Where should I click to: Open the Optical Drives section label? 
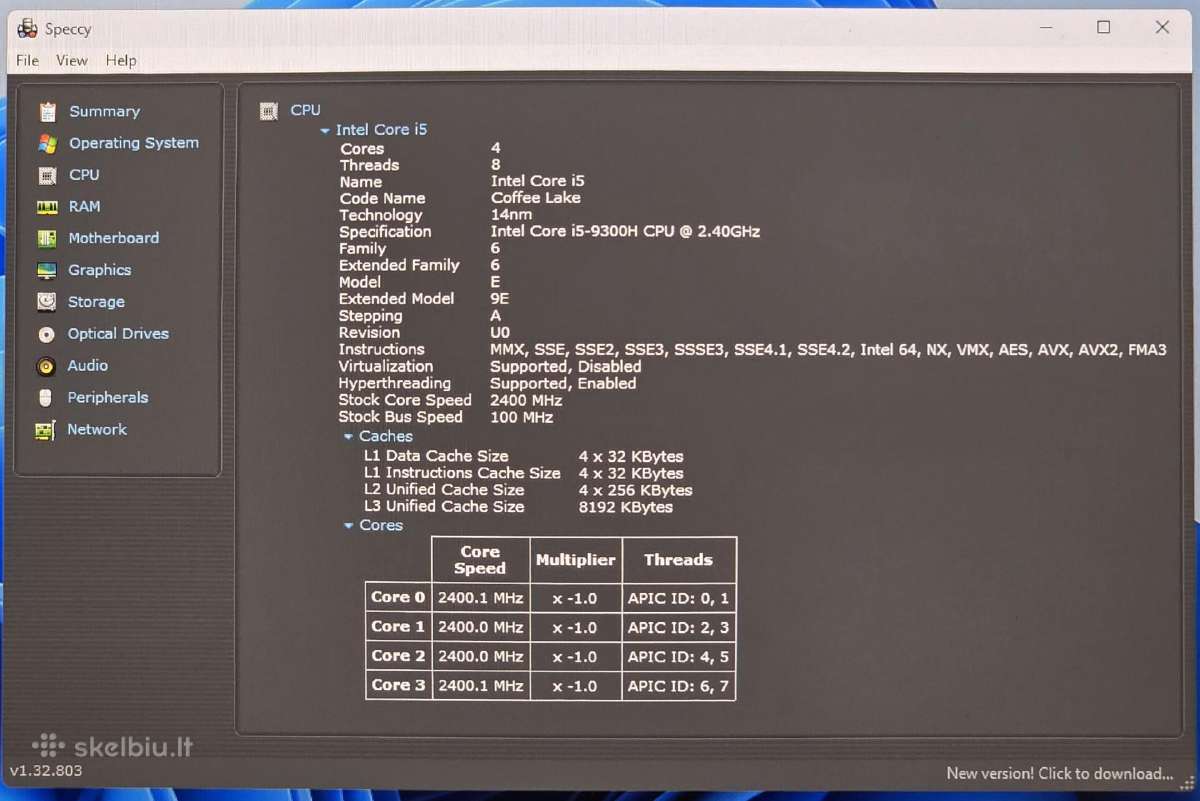tap(118, 334)
